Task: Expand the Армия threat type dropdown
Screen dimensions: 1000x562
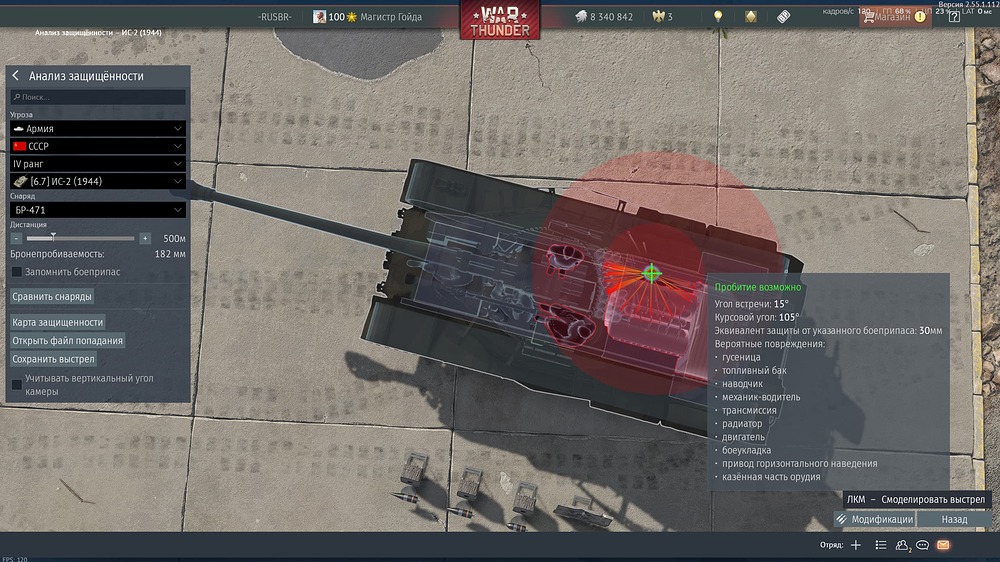Action: 98,128
